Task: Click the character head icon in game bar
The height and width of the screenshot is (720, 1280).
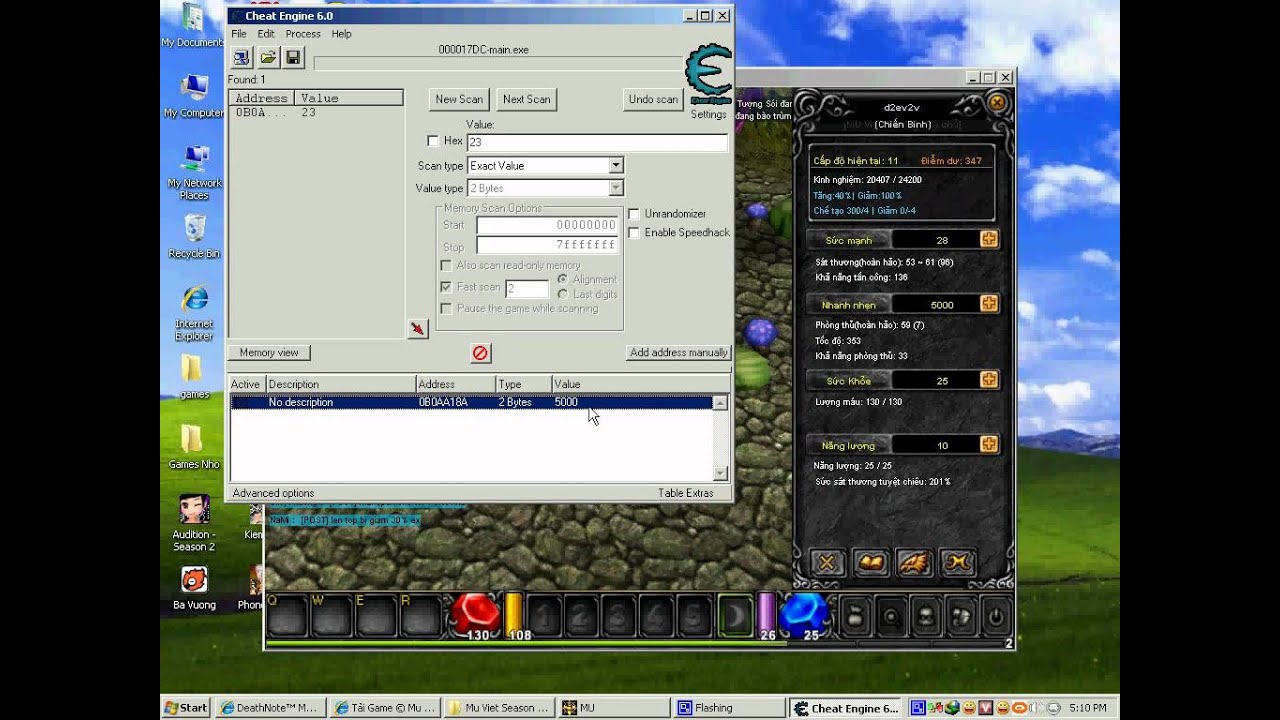Action: (x=926, y=616)
